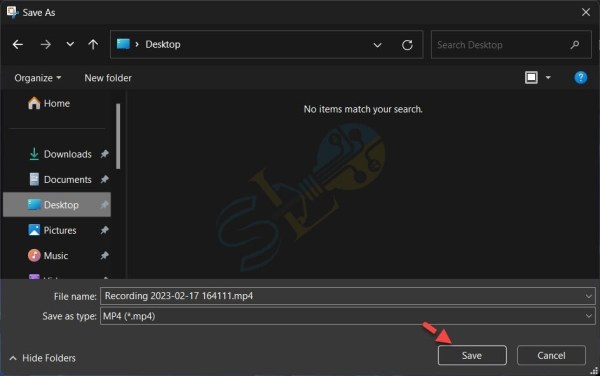Image resolution: width=600 pixels, height=376 pixels.
Task: Open recent locations chevron
Action: point(70,44)
